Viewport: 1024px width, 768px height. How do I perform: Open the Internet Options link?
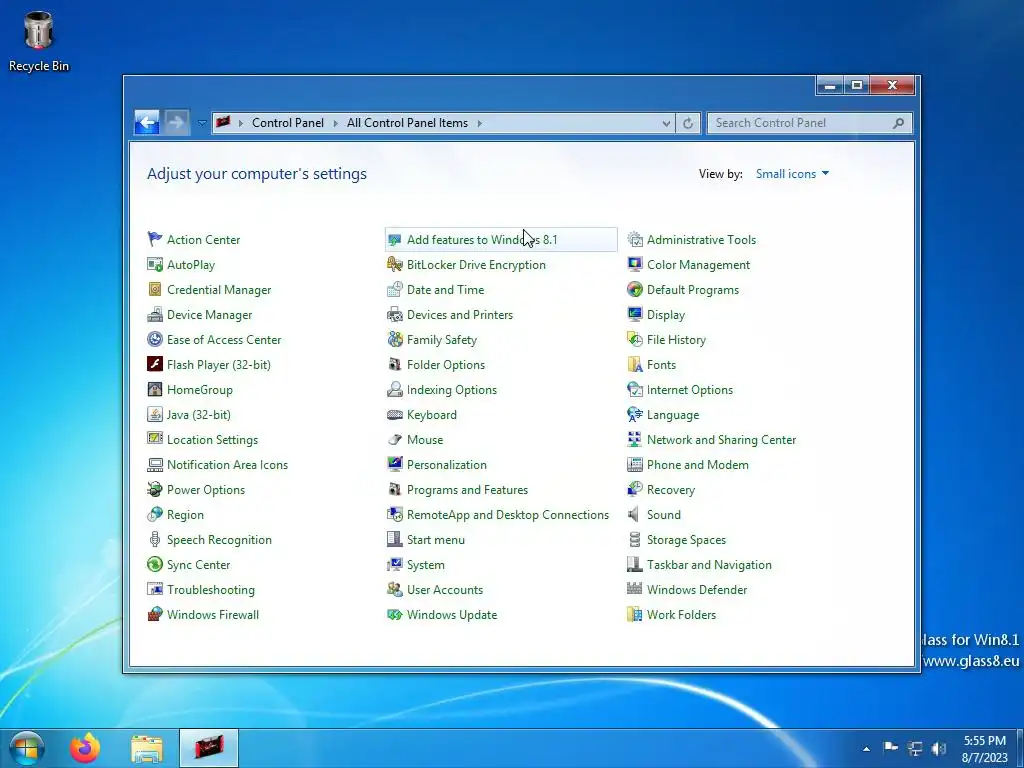tap(690, 390)
